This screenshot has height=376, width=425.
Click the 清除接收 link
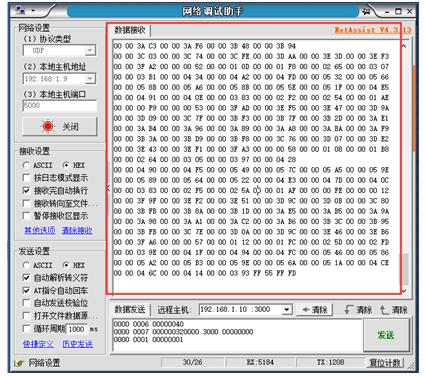click(x=77, y=230)
